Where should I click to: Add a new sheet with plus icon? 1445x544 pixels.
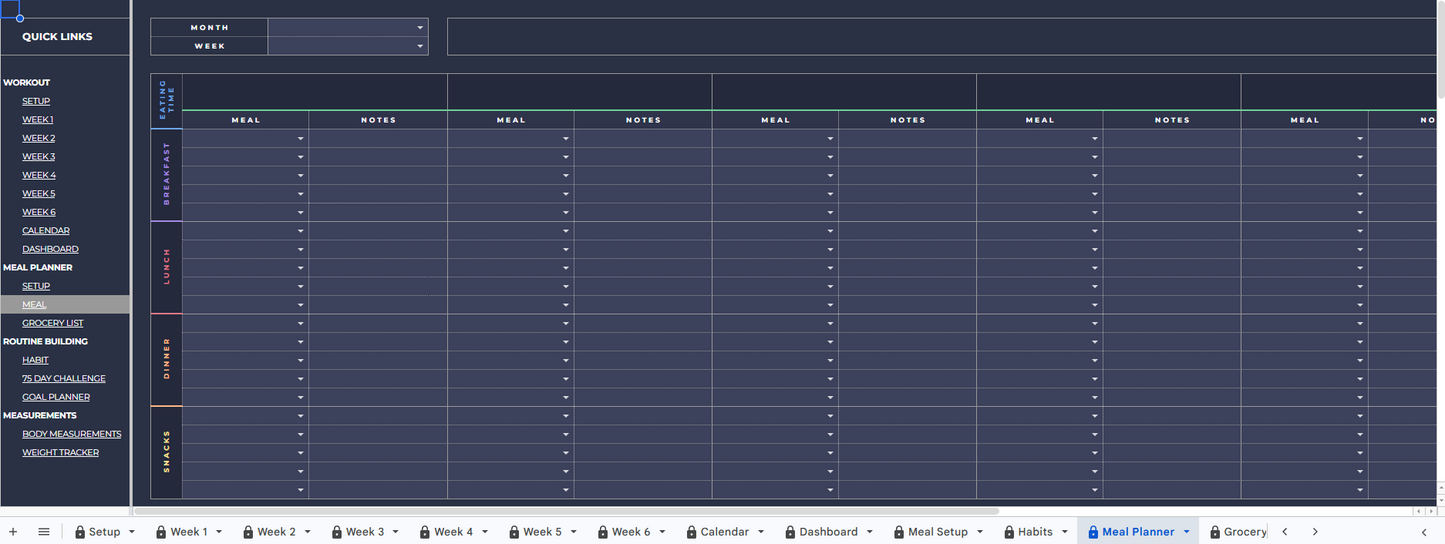point(13,532)
